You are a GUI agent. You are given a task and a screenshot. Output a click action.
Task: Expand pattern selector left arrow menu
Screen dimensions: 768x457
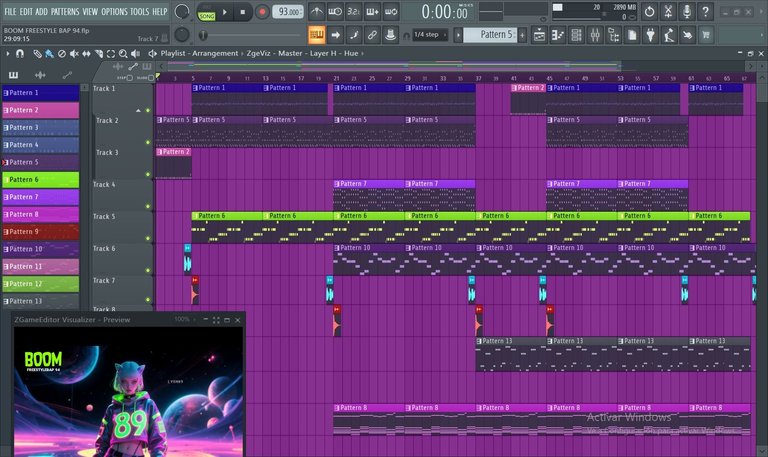(x=458, y=35)
